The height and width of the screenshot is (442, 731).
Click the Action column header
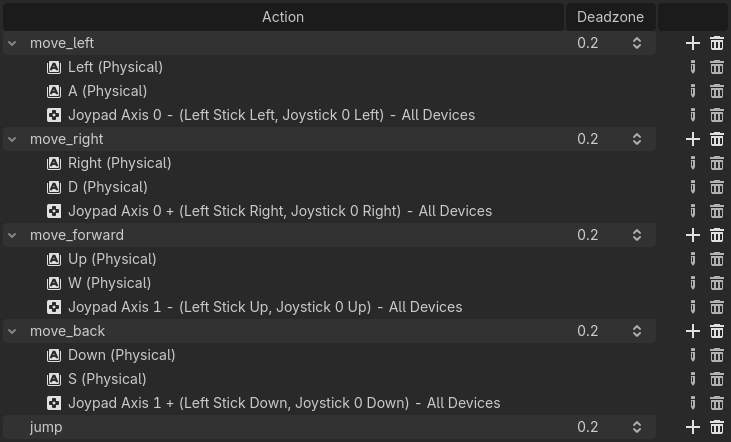coord(283,16)
